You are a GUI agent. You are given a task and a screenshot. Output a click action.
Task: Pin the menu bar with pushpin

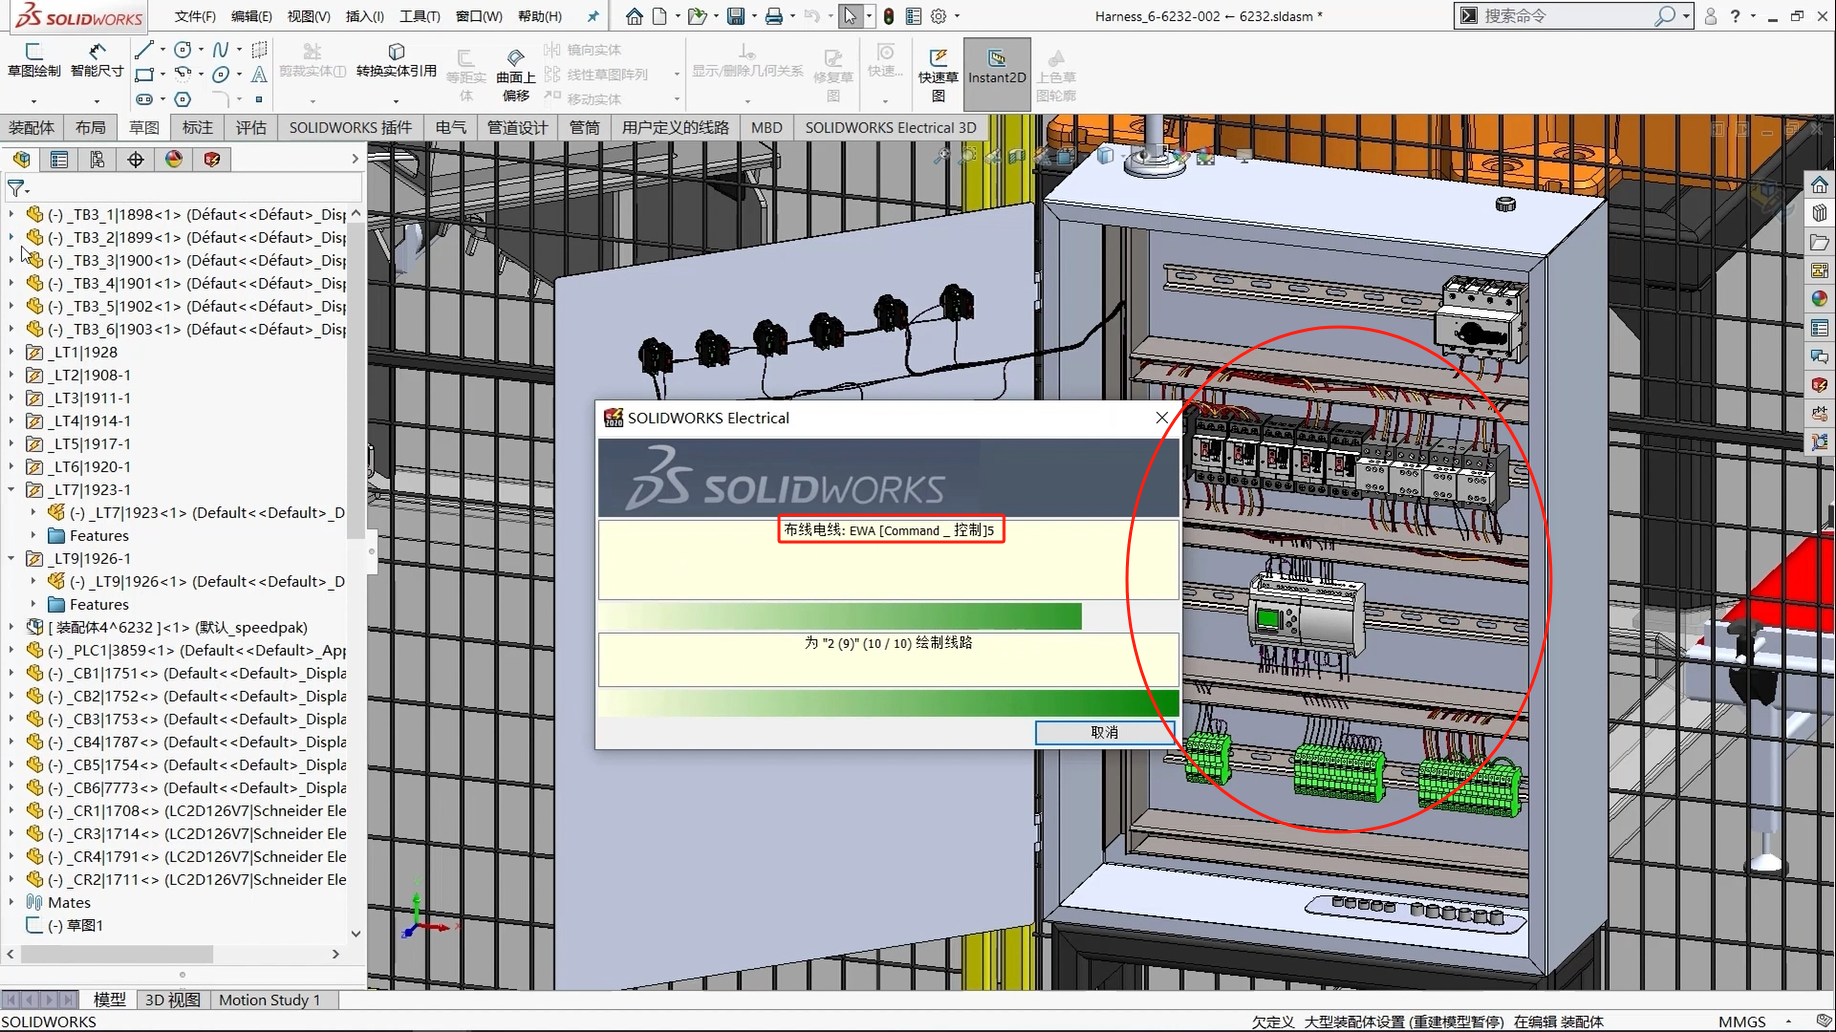tap(593, 16)
